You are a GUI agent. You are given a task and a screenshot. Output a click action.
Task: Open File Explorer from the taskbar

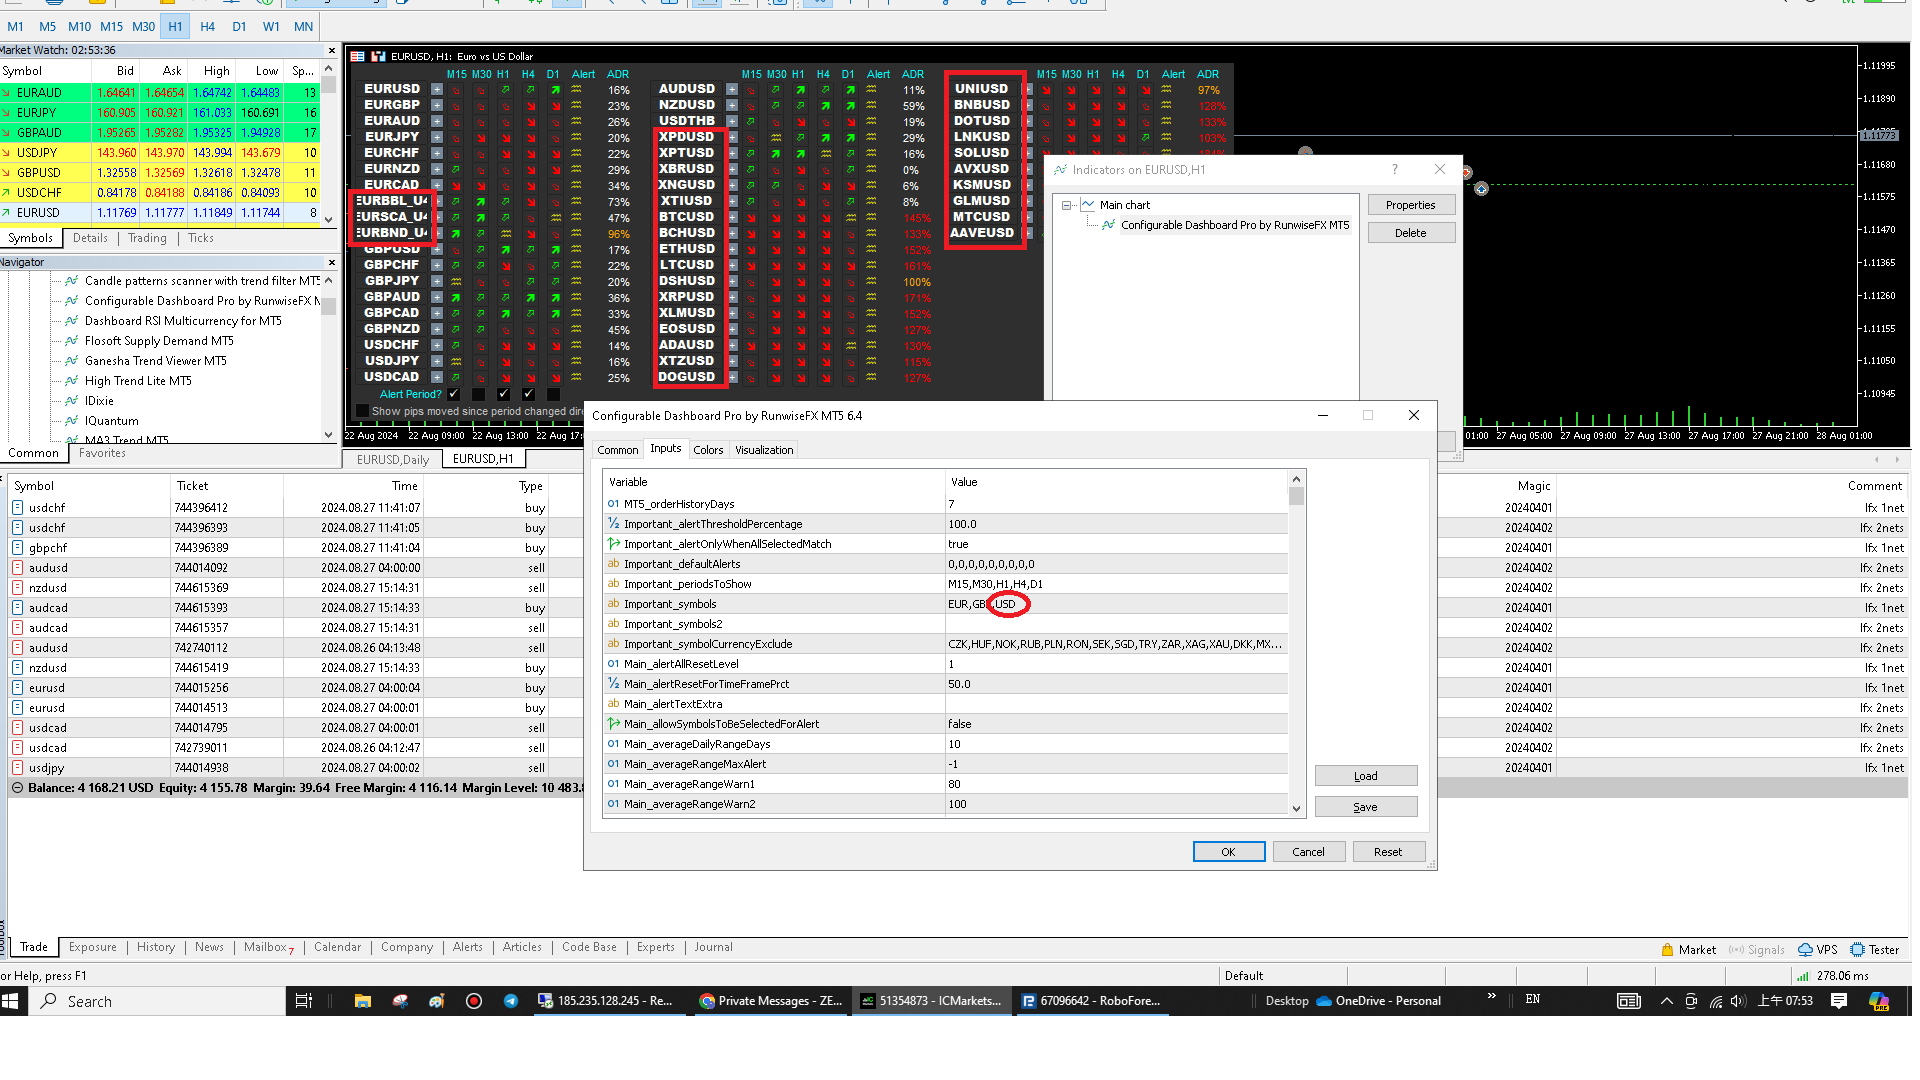pos(362,1001)
